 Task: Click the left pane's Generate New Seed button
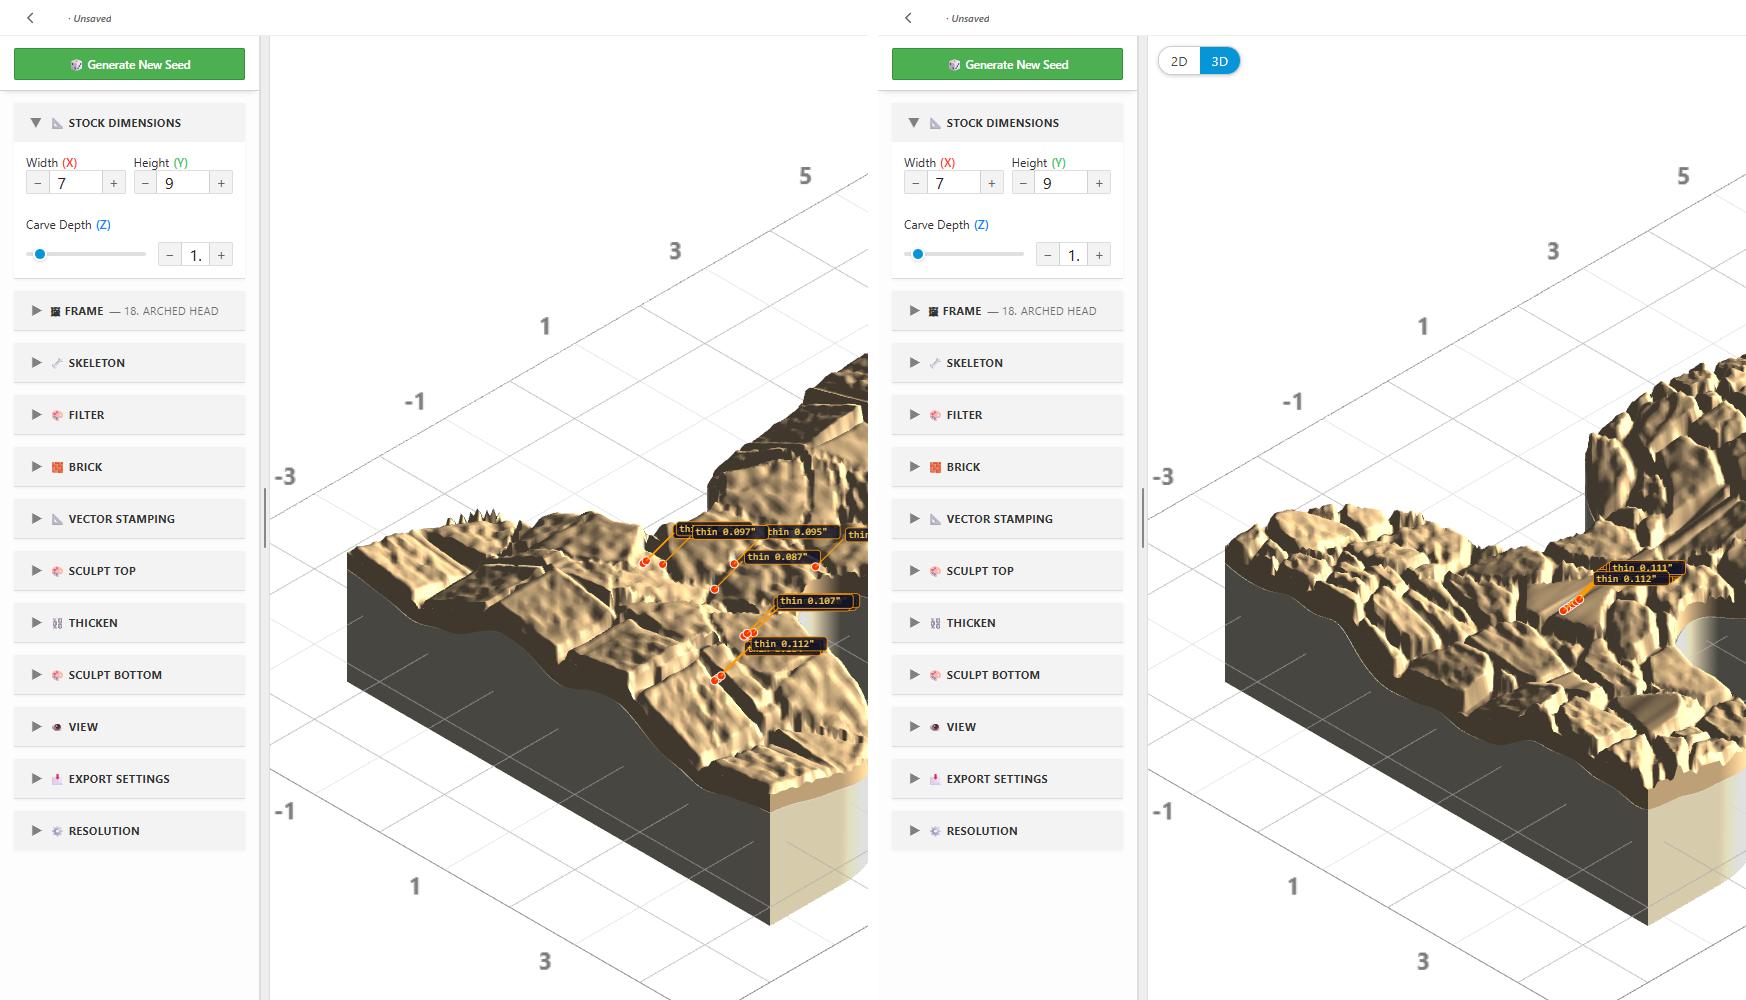pos(129,64)
